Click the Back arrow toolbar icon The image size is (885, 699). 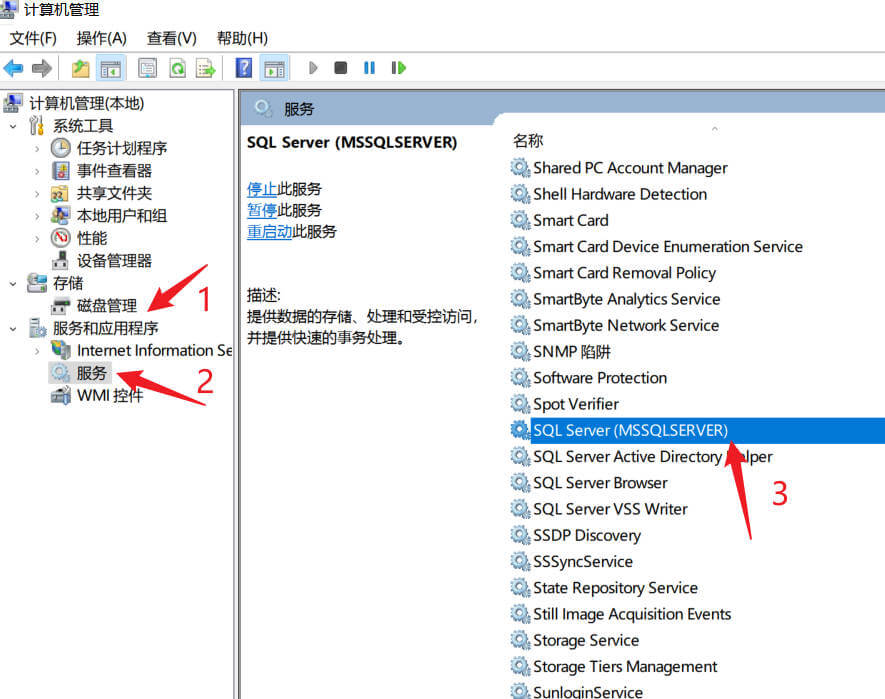tap(13, 68)
